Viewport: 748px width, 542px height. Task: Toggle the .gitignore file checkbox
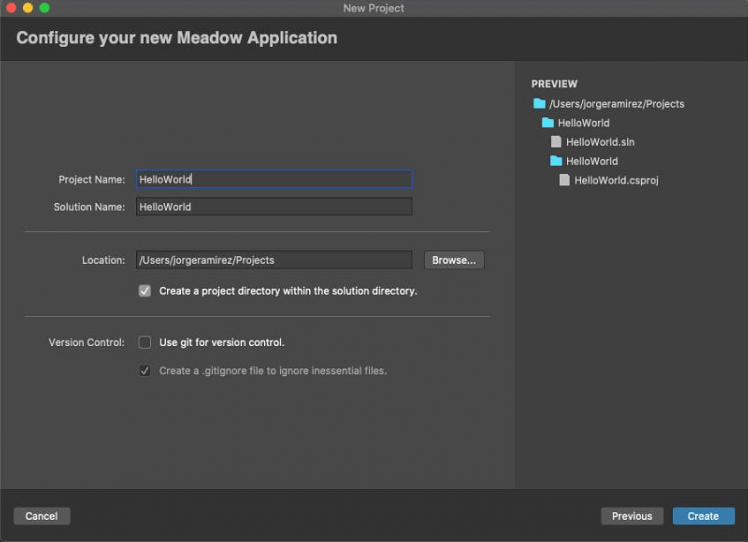[x=145, y=371]
